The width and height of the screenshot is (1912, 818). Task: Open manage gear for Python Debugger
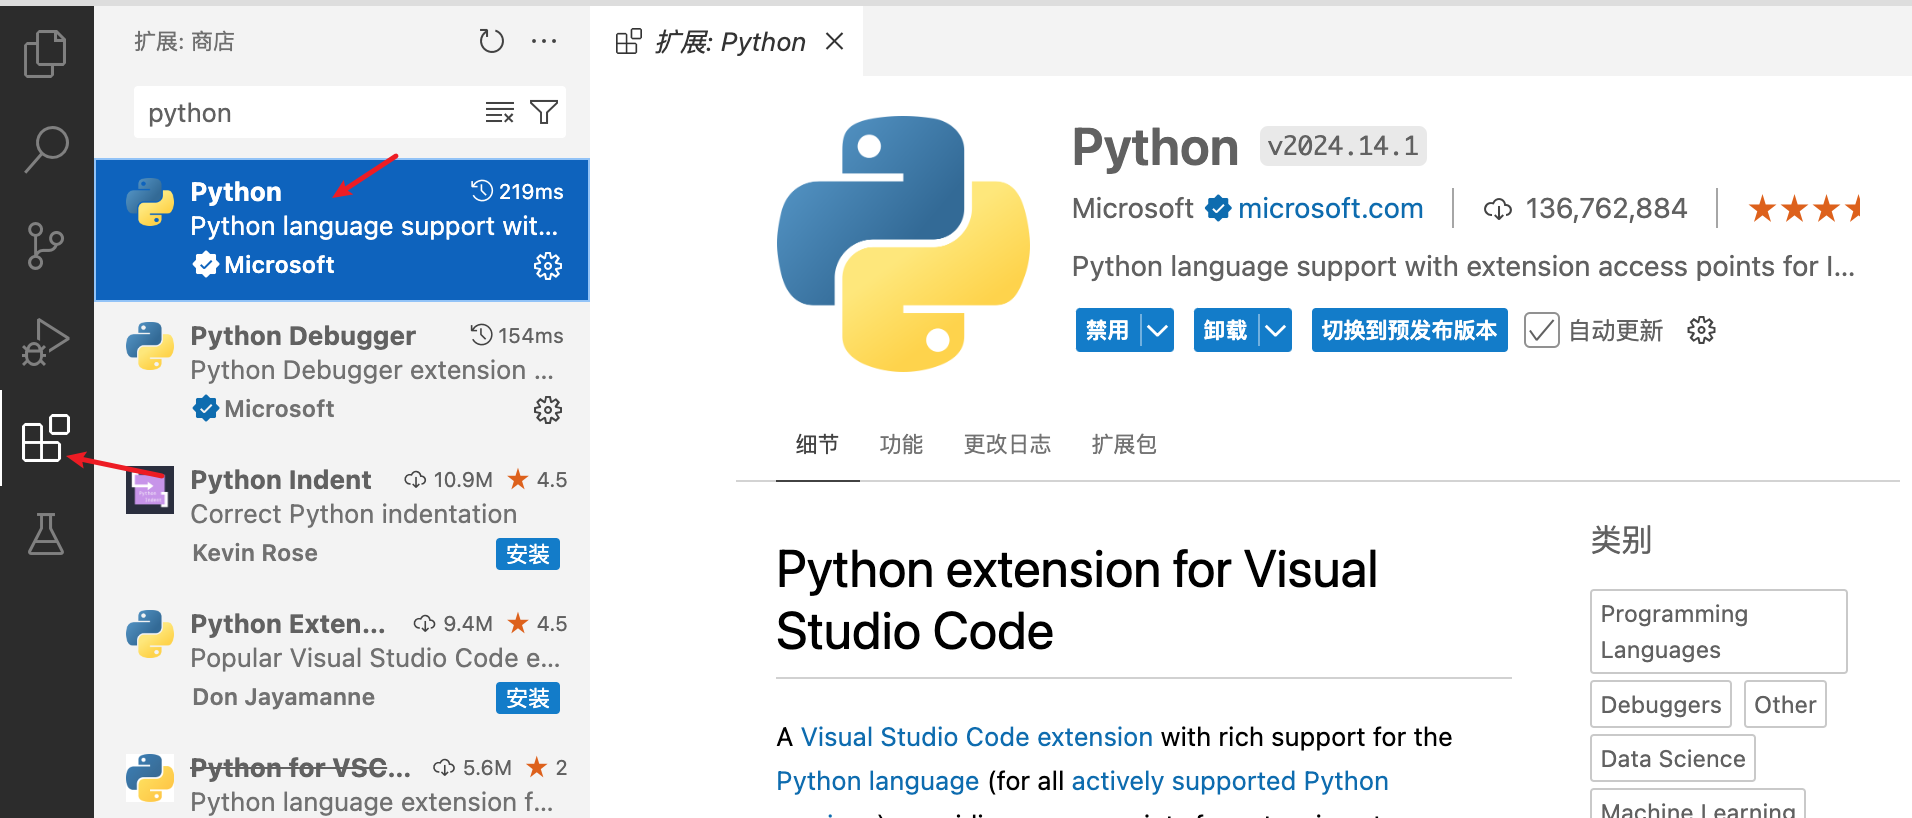pos(548,410)
